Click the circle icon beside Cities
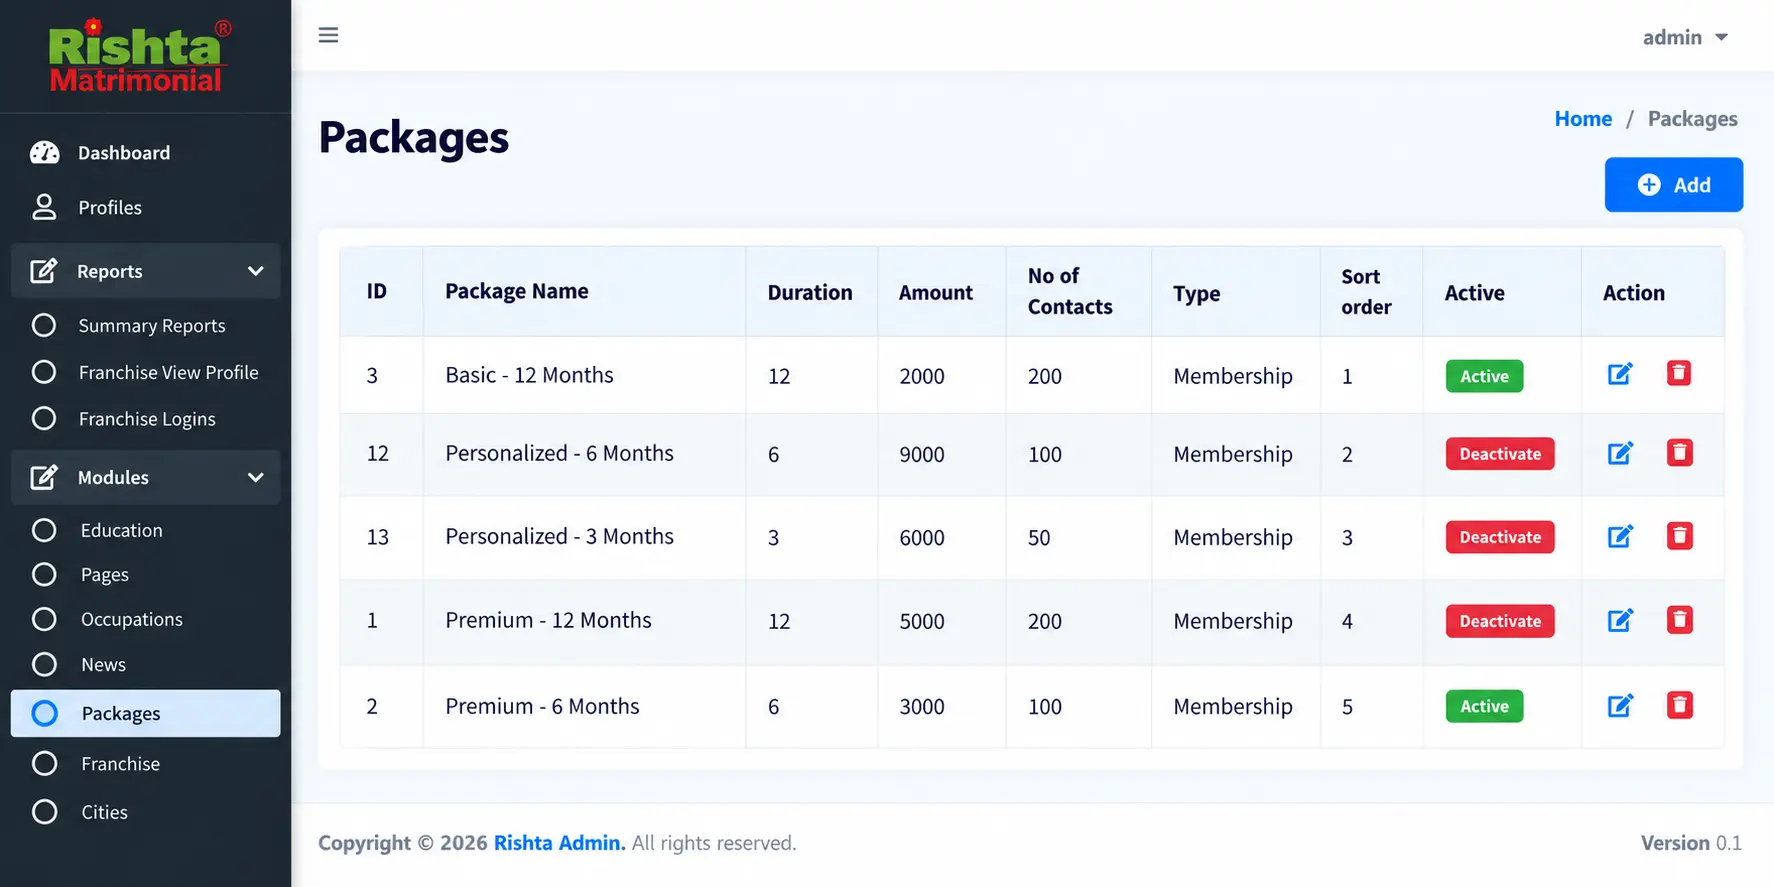This screenshot has height=887, width=1774. [44, 812]
